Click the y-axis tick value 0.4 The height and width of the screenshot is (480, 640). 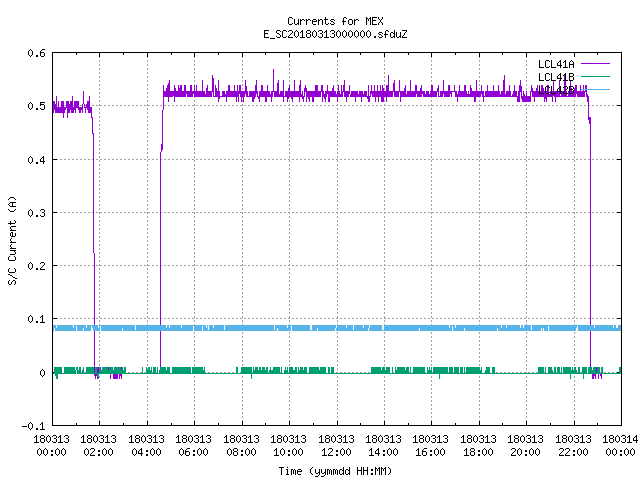(36, 160)
